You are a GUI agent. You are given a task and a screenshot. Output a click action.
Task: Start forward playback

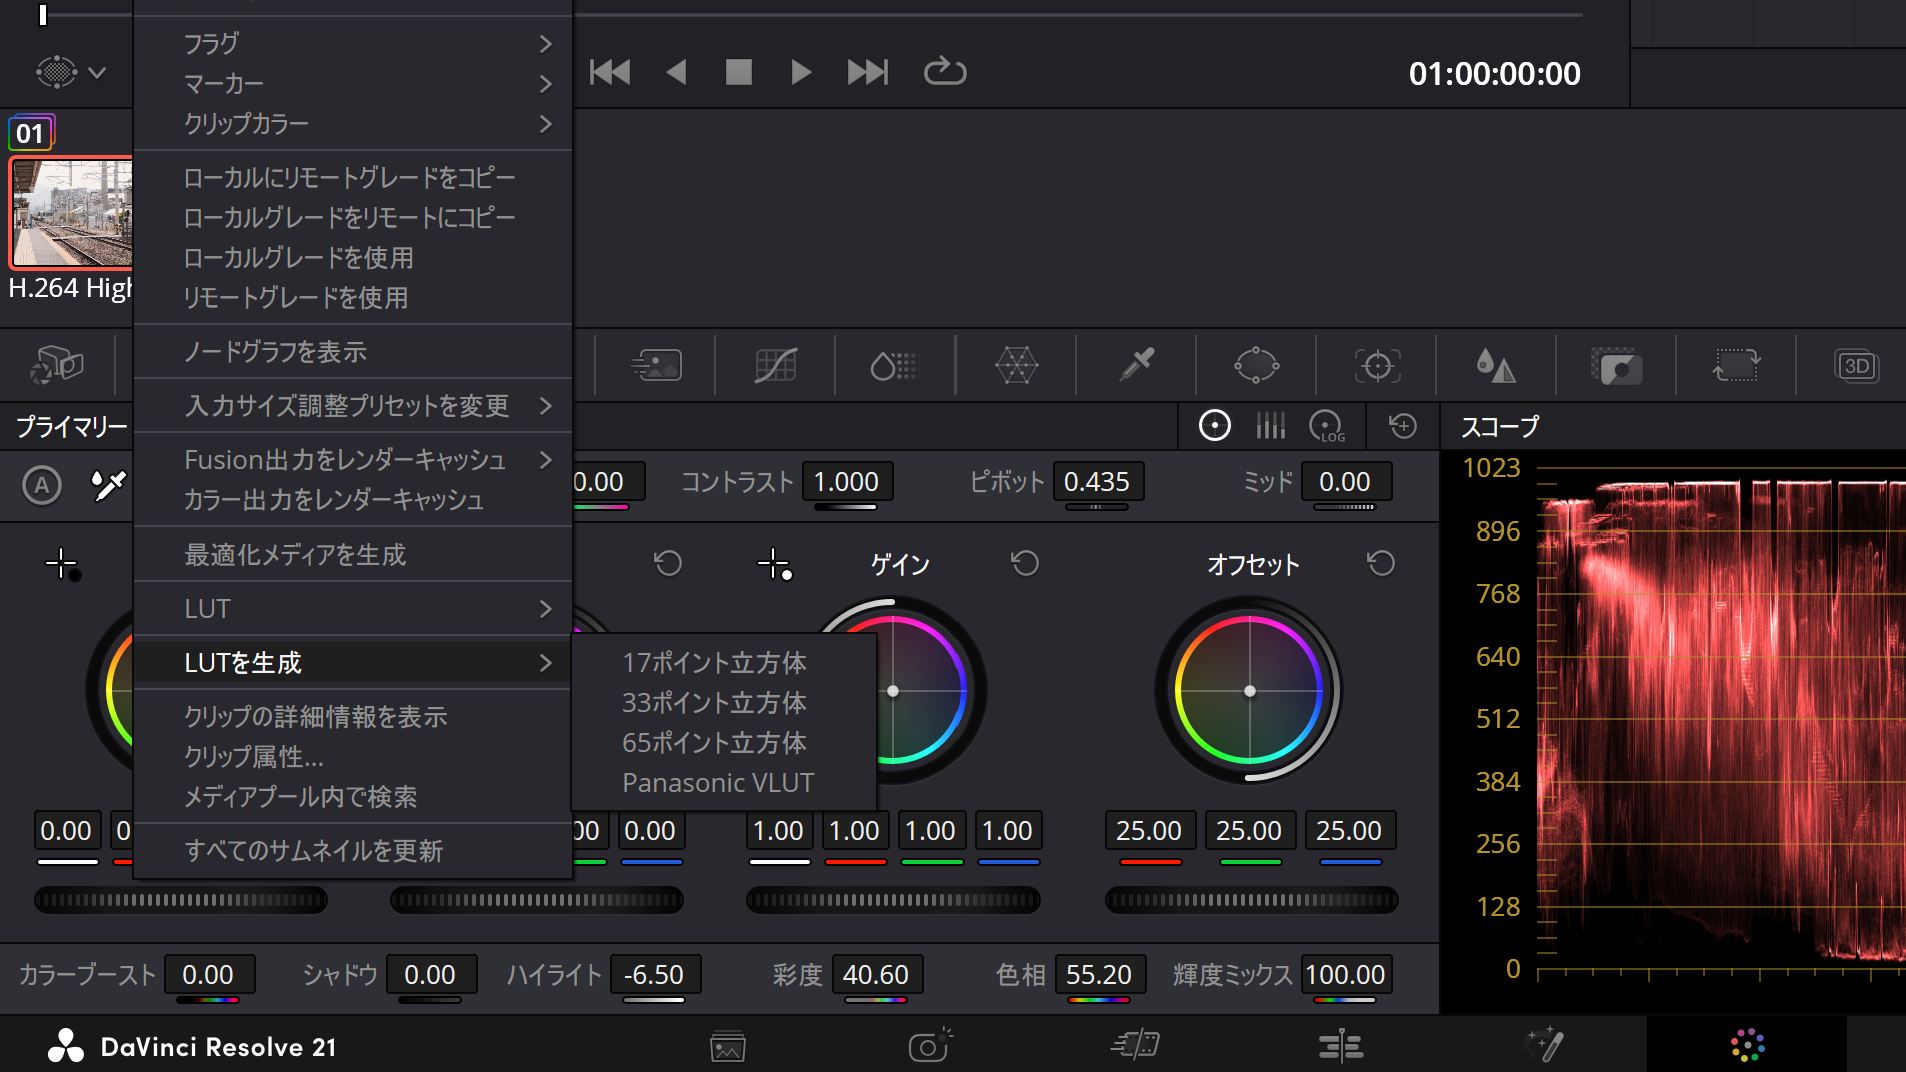pos(801,72)
